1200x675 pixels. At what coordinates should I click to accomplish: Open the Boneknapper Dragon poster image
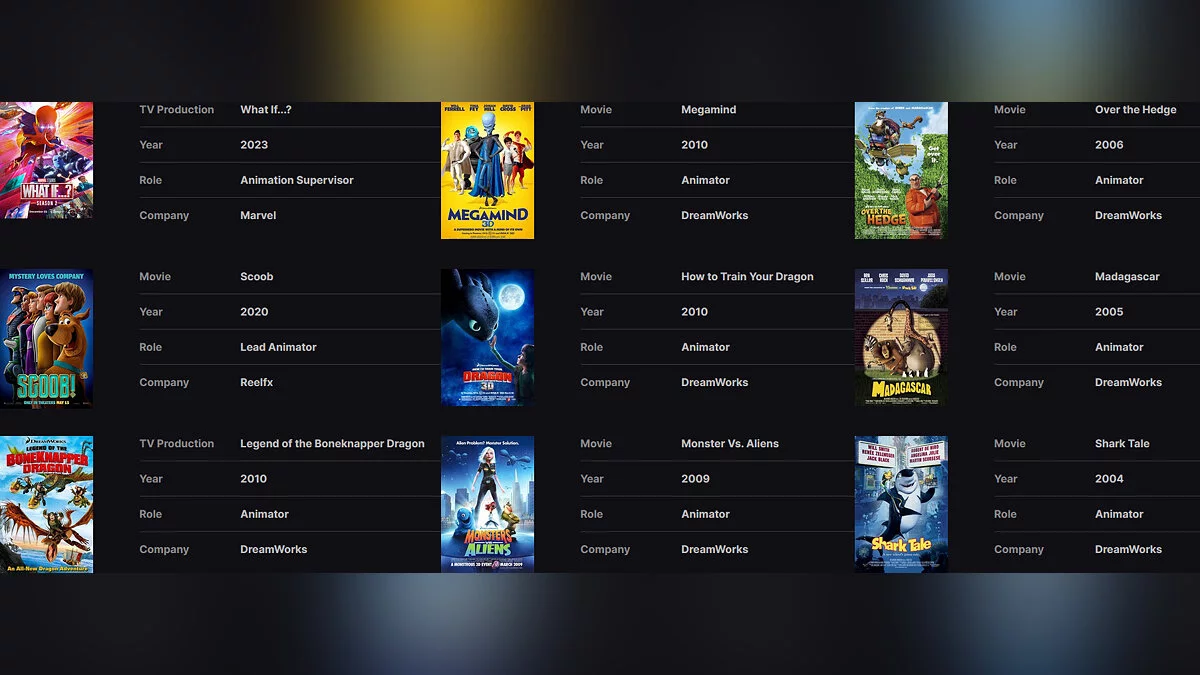click(x=46, y=504)
